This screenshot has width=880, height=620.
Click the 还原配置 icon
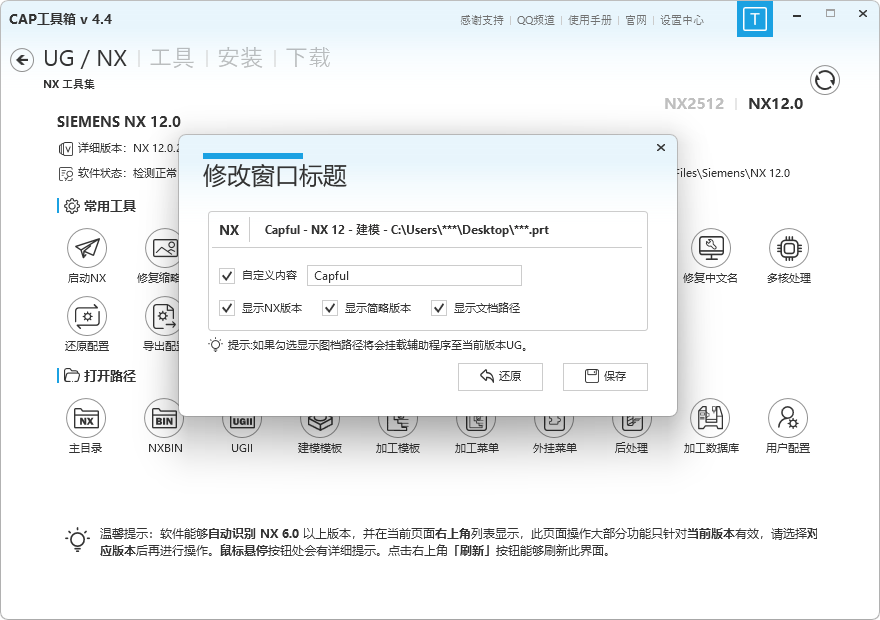coord(87,318)
